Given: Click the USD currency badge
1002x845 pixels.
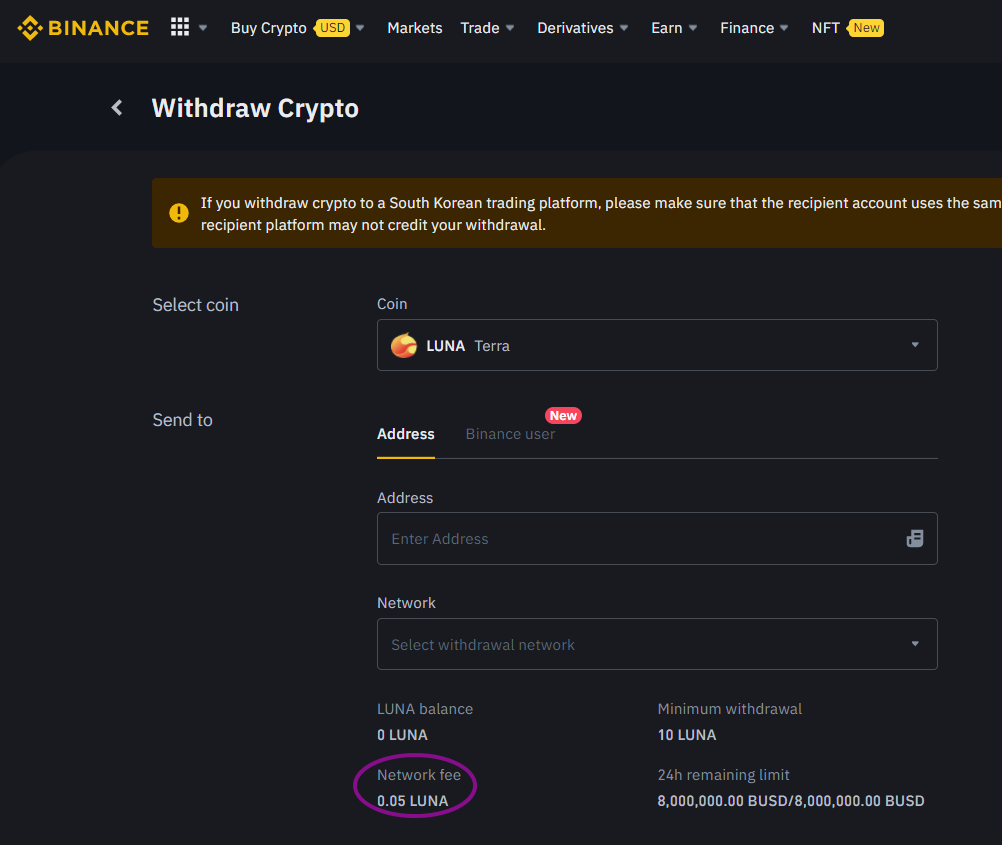Looking at the screenshot, I should pyautogui.click(x=332, y=28).
